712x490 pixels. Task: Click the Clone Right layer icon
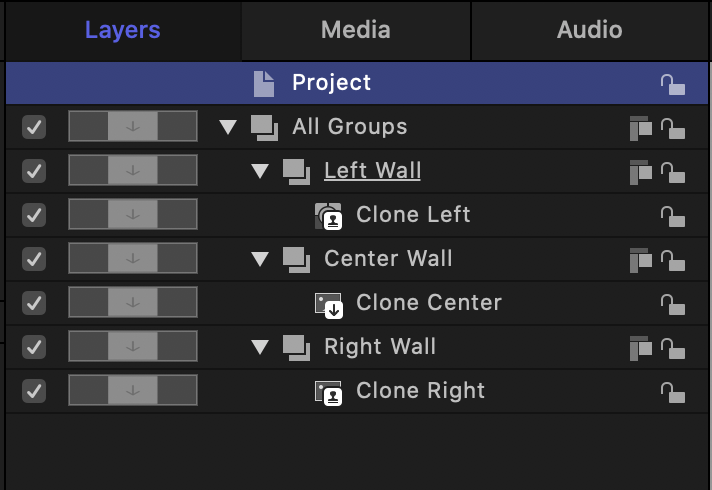click(x=329, y=392)
